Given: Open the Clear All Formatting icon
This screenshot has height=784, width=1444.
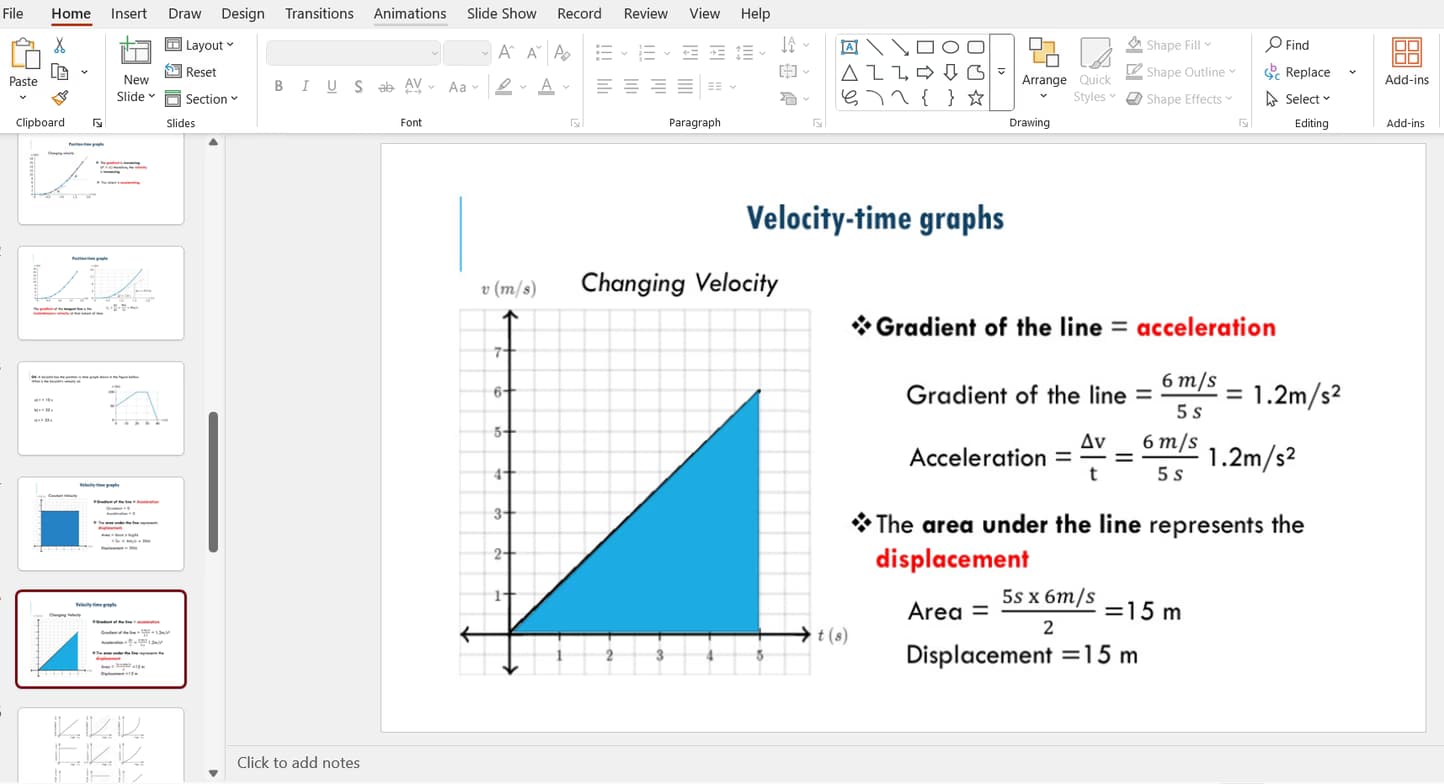Looking at the screenshot, I should click(563, 50).
